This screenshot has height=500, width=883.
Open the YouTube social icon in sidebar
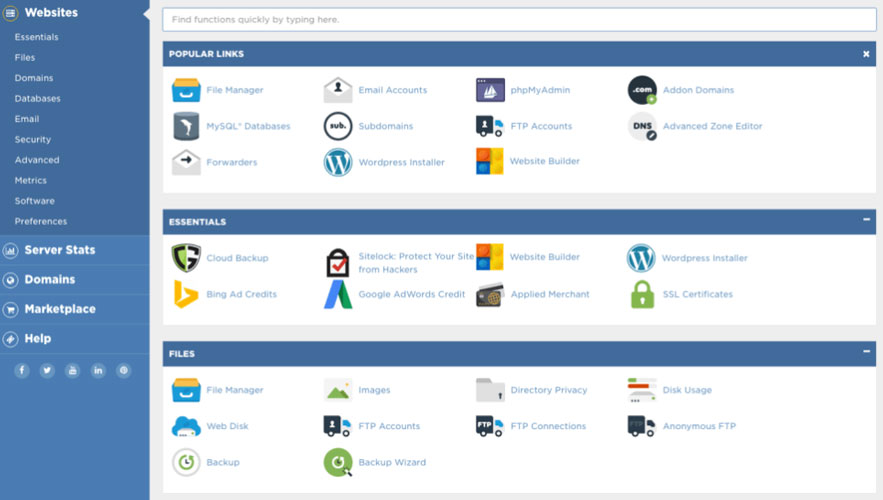coord(73,370)
